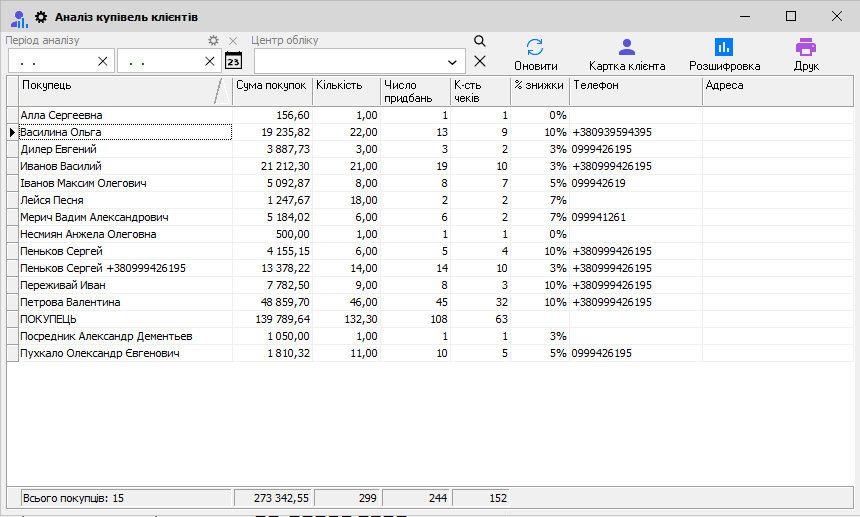Click the Друк printer icon
This screenshot has height=517, width=860.
[806, 47]
